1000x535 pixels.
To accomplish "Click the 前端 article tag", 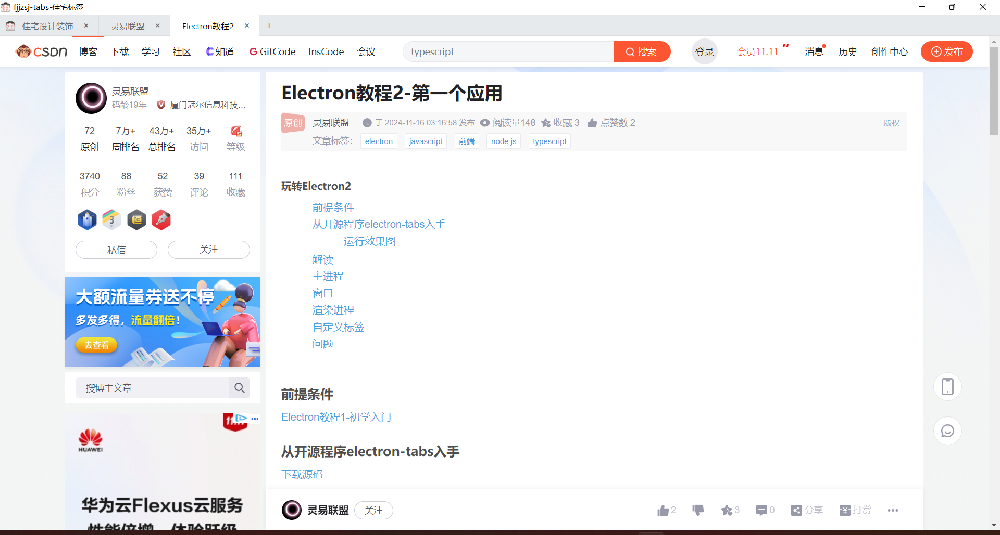I will (467, 141).
